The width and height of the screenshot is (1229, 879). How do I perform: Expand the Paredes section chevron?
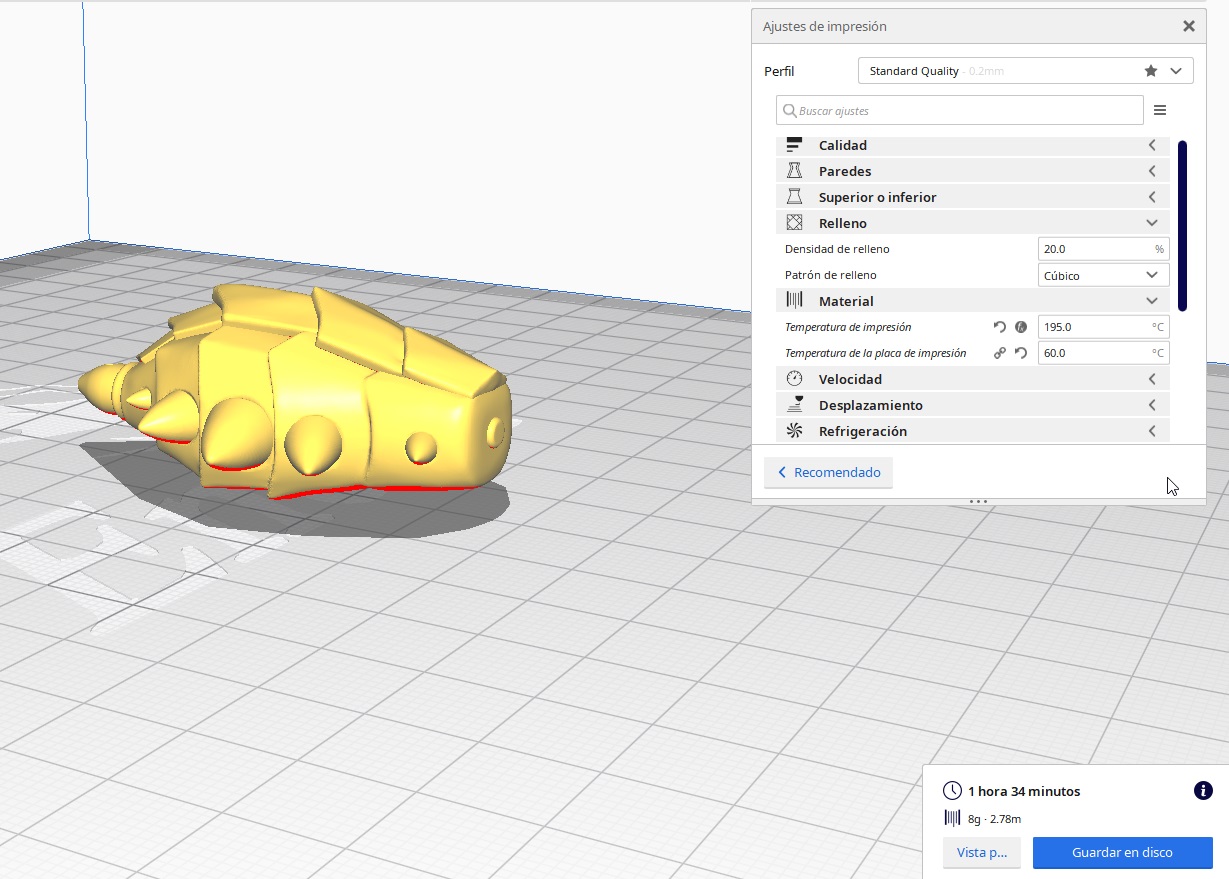[x=1152, y=171]
